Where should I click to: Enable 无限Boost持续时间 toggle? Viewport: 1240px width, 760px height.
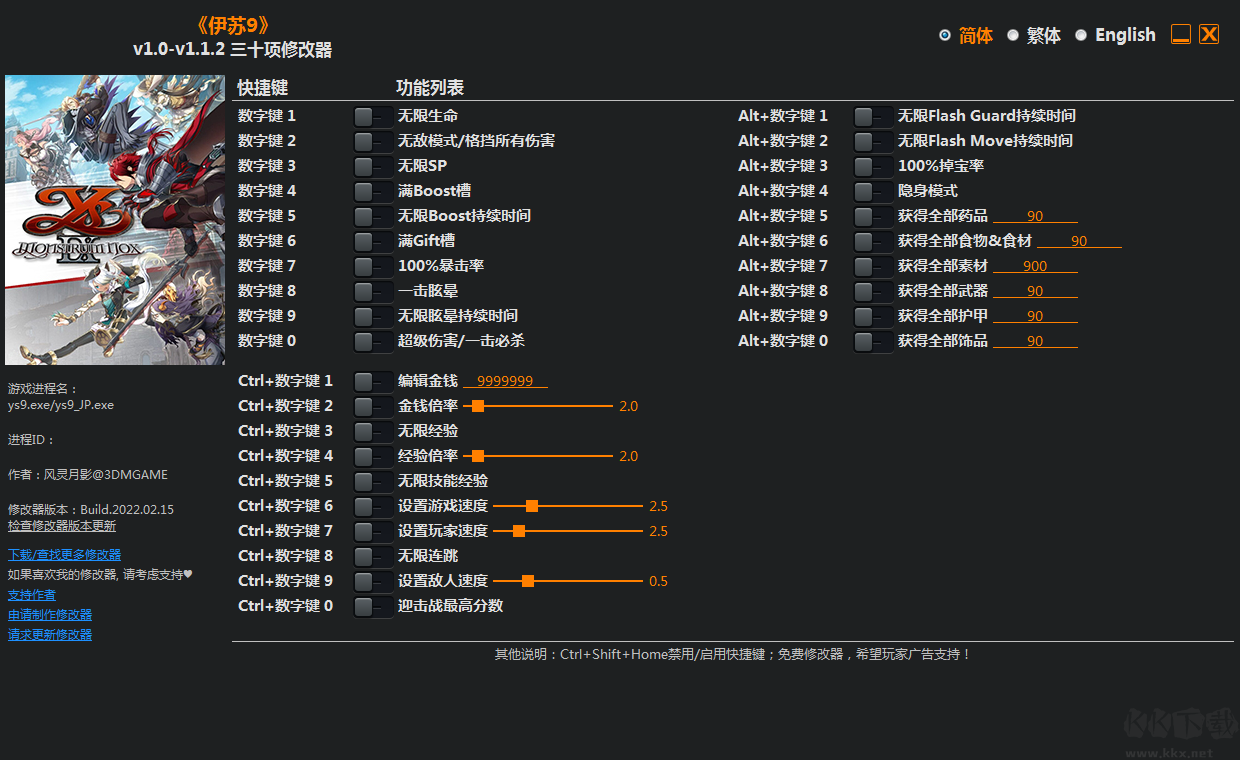point(373,217)
